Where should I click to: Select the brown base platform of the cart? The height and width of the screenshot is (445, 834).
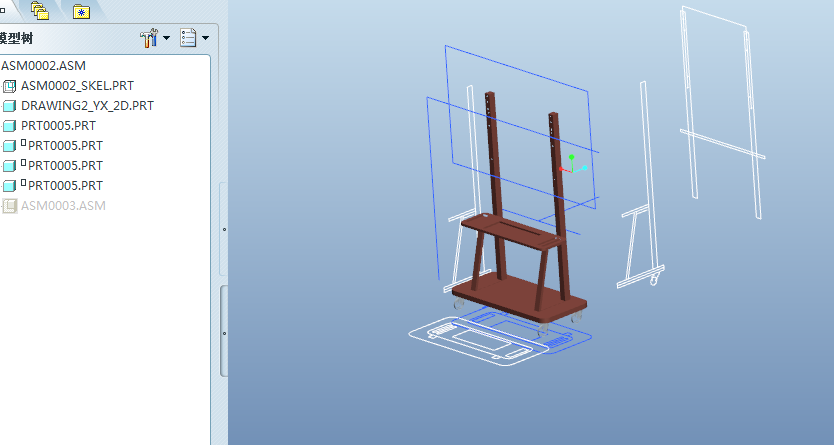[x=519, y=298]
